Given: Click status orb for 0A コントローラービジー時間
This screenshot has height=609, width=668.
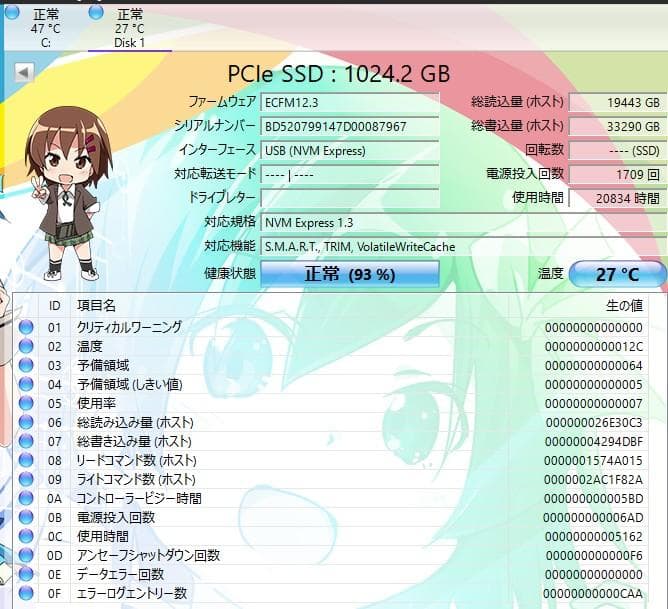Looking at the screenshot, I should coord(26,498).
